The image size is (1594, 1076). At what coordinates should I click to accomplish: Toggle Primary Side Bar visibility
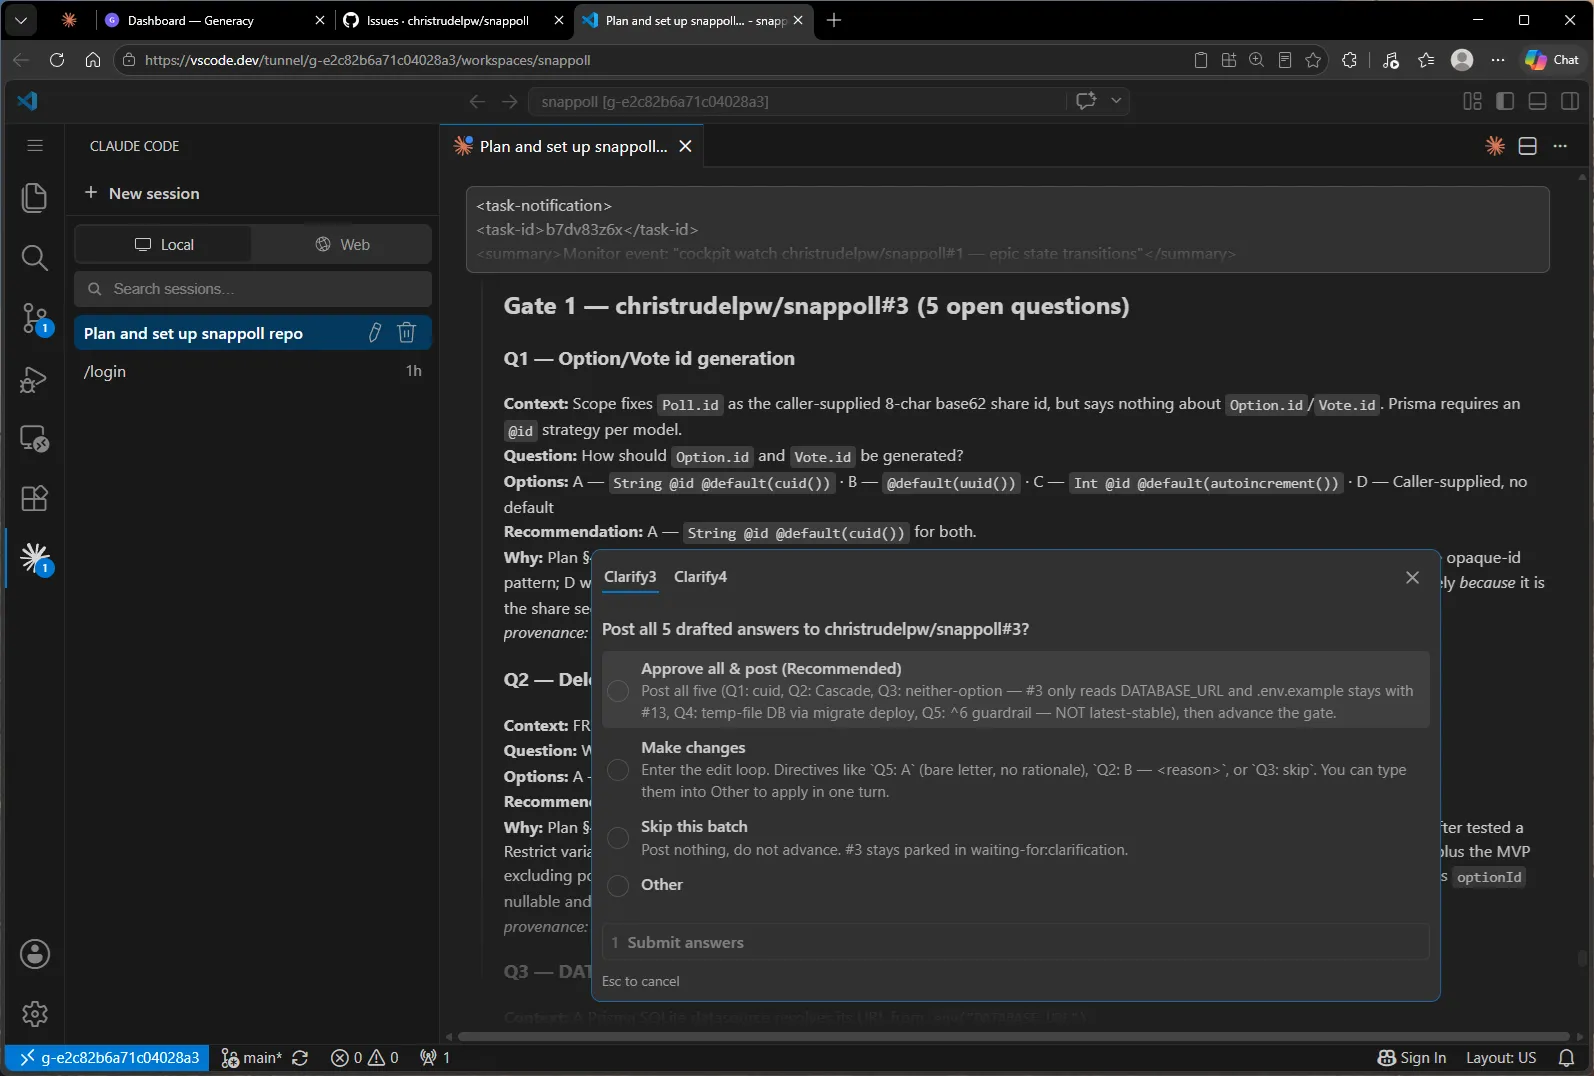pos(1505,101)
